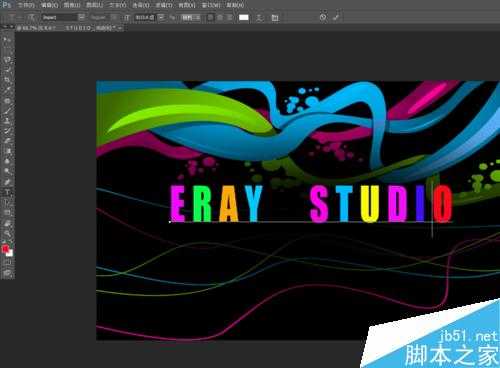The width and height of the screenshot is (500, 368).
Task: Click the red foreground color swatch
Action: [5, 248]
